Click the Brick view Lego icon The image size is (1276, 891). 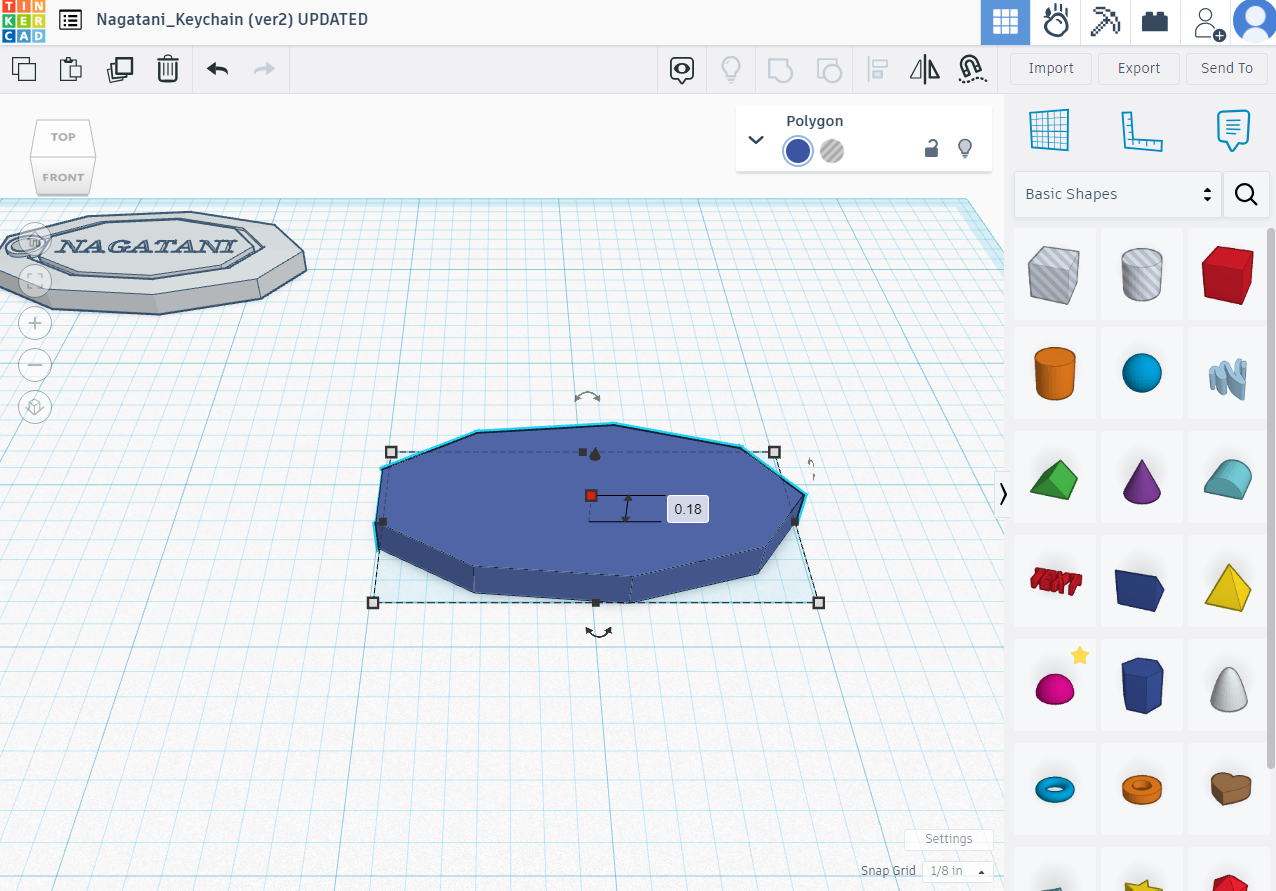point(1154,21)
